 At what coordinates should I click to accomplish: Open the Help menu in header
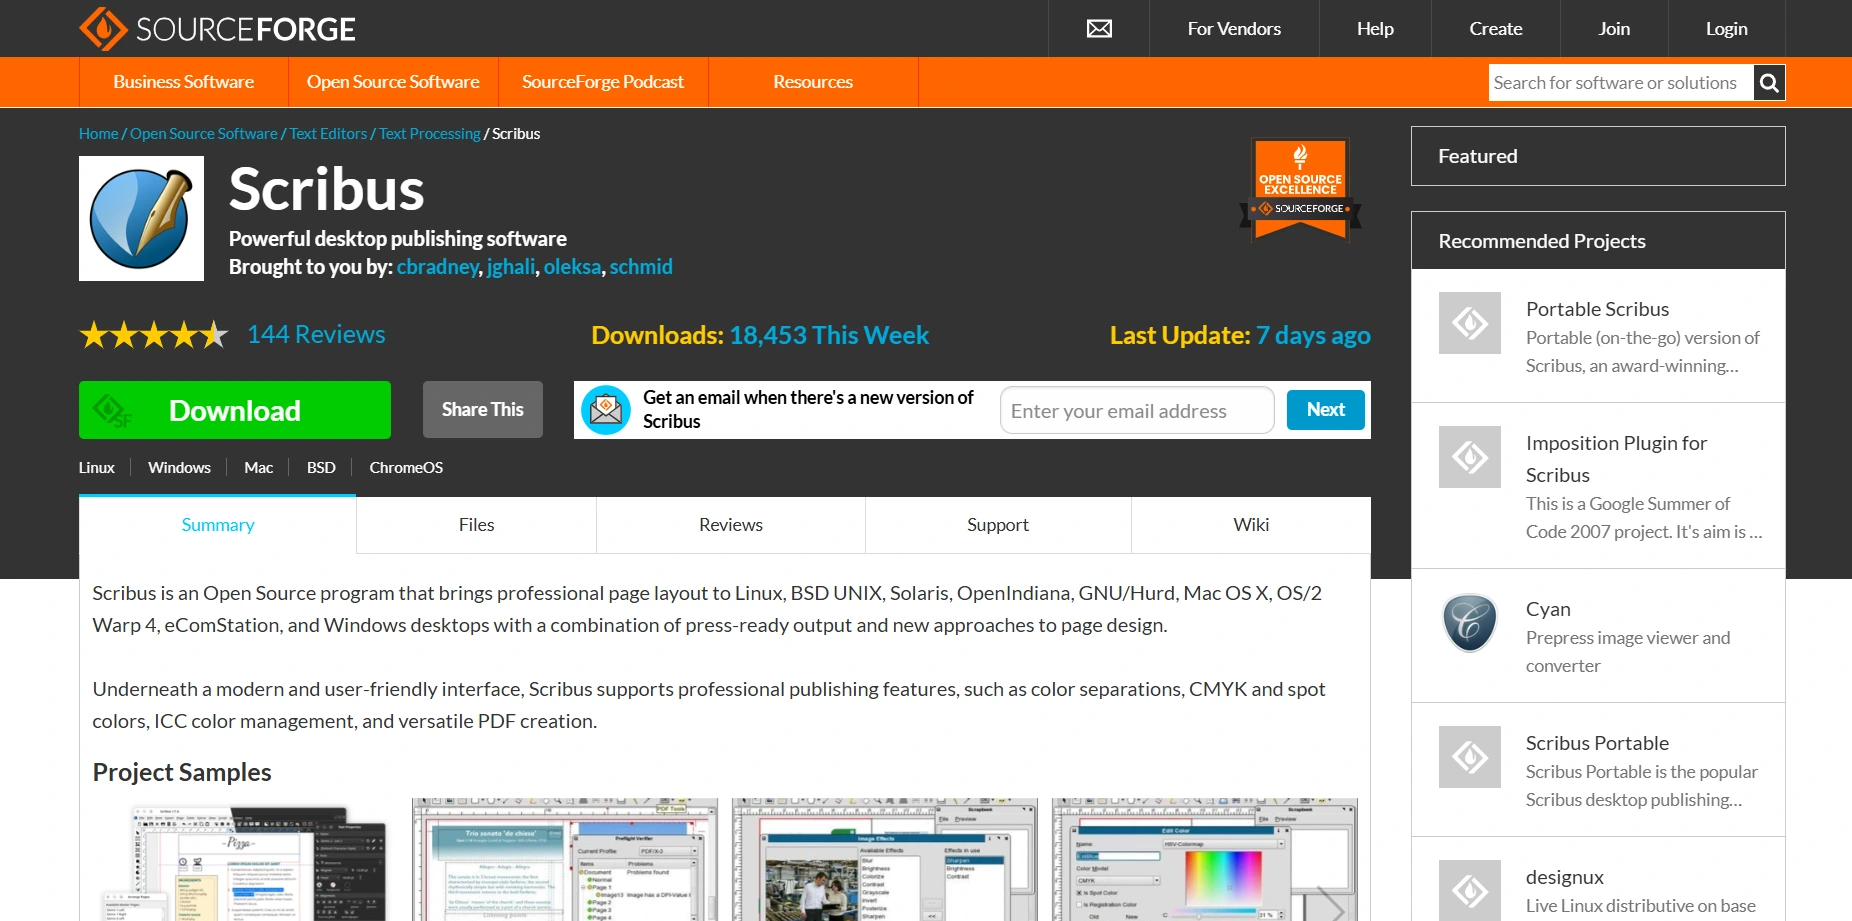(x=1375, y=29)
